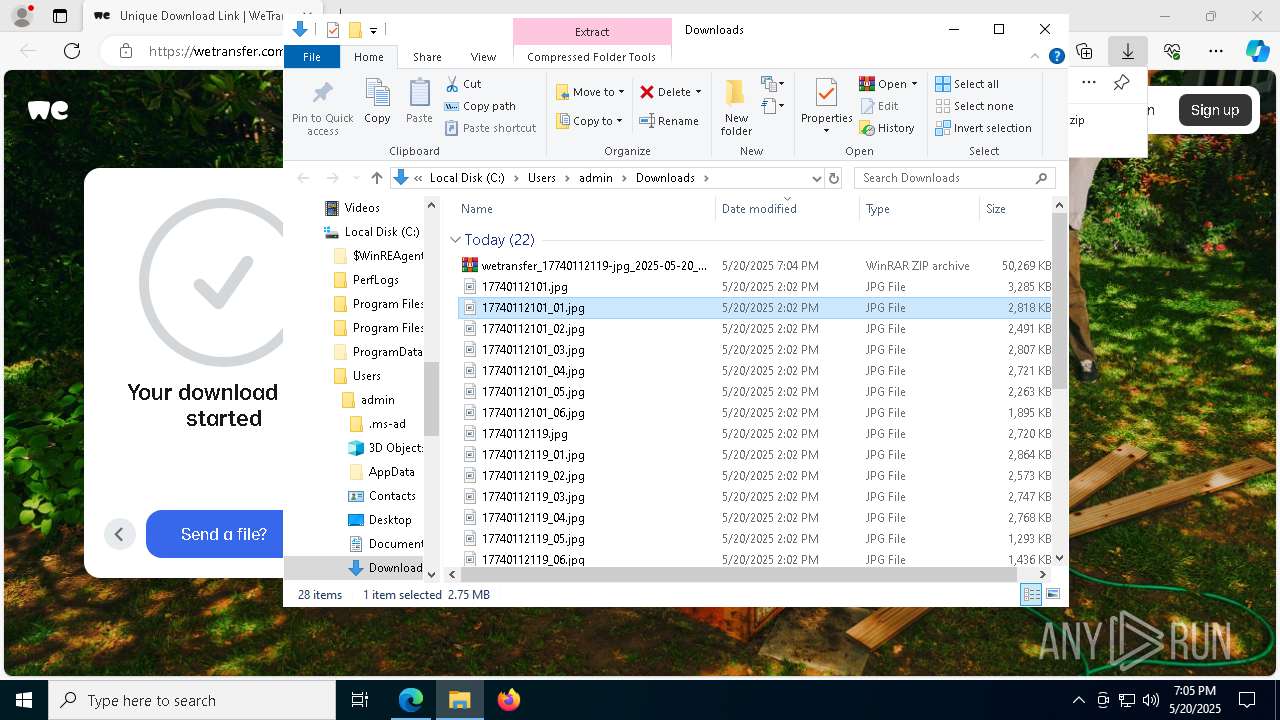Expand the Open dropdown arrow
The image size is (1280, 720).
[914, 84]
